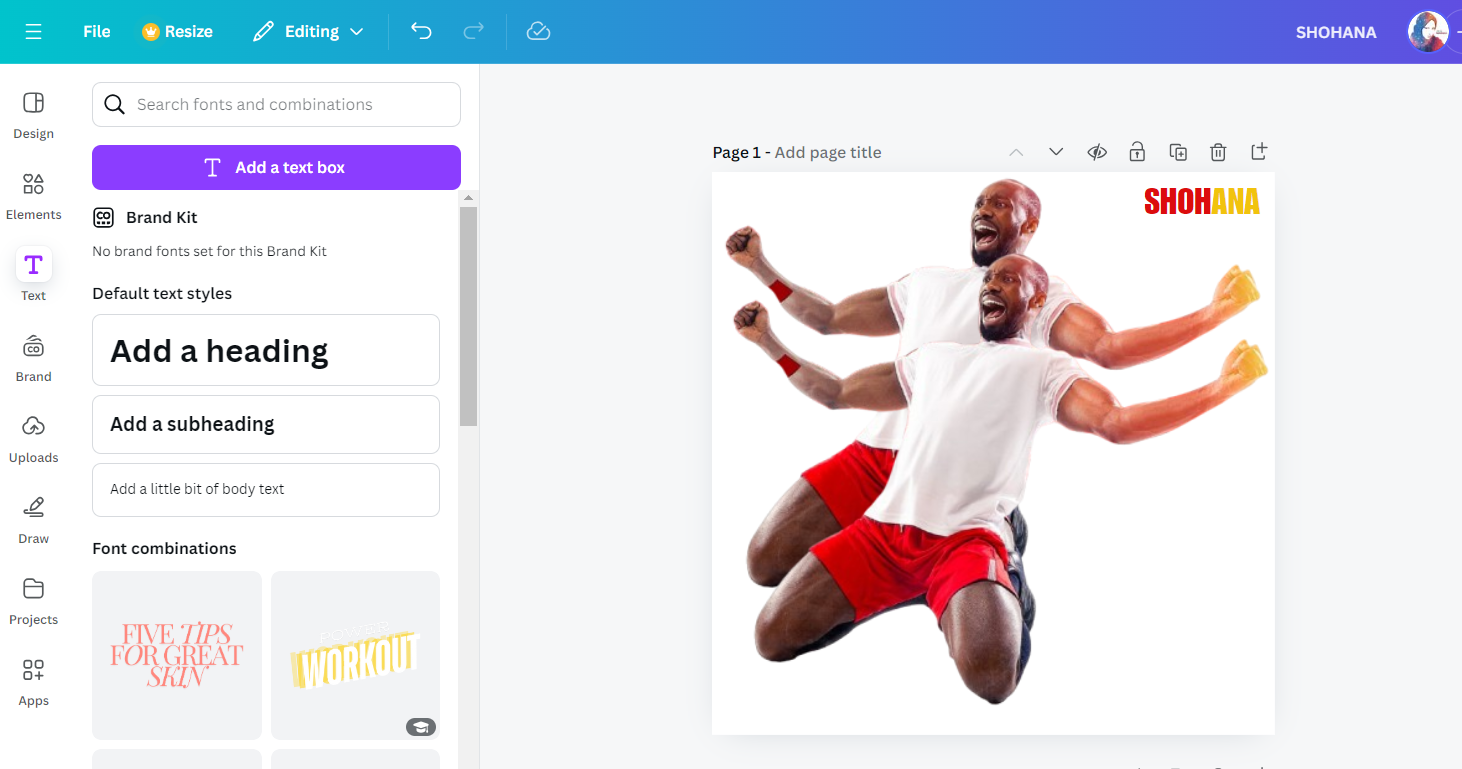Toggle hide page eye icon
1462x769 pixels.
click(x=1097, y=152)
